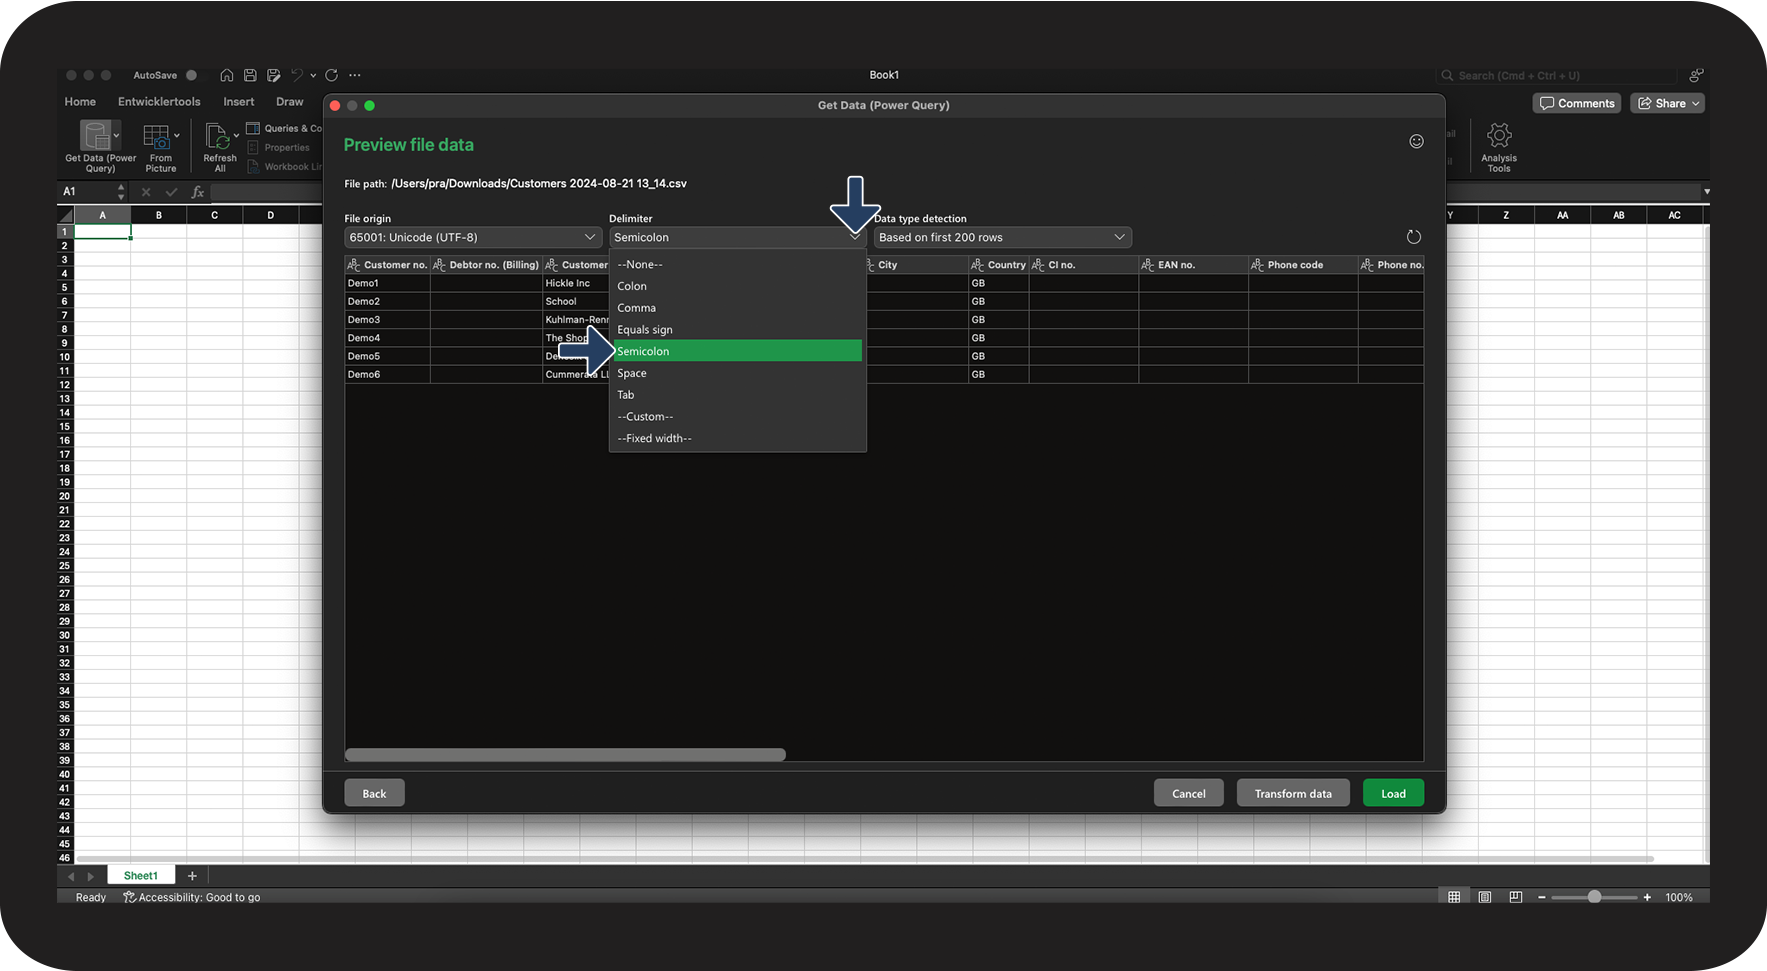Open Analysis Tools gear icon
This screenshot has width=1767, height=971.
coord(1498,136)
